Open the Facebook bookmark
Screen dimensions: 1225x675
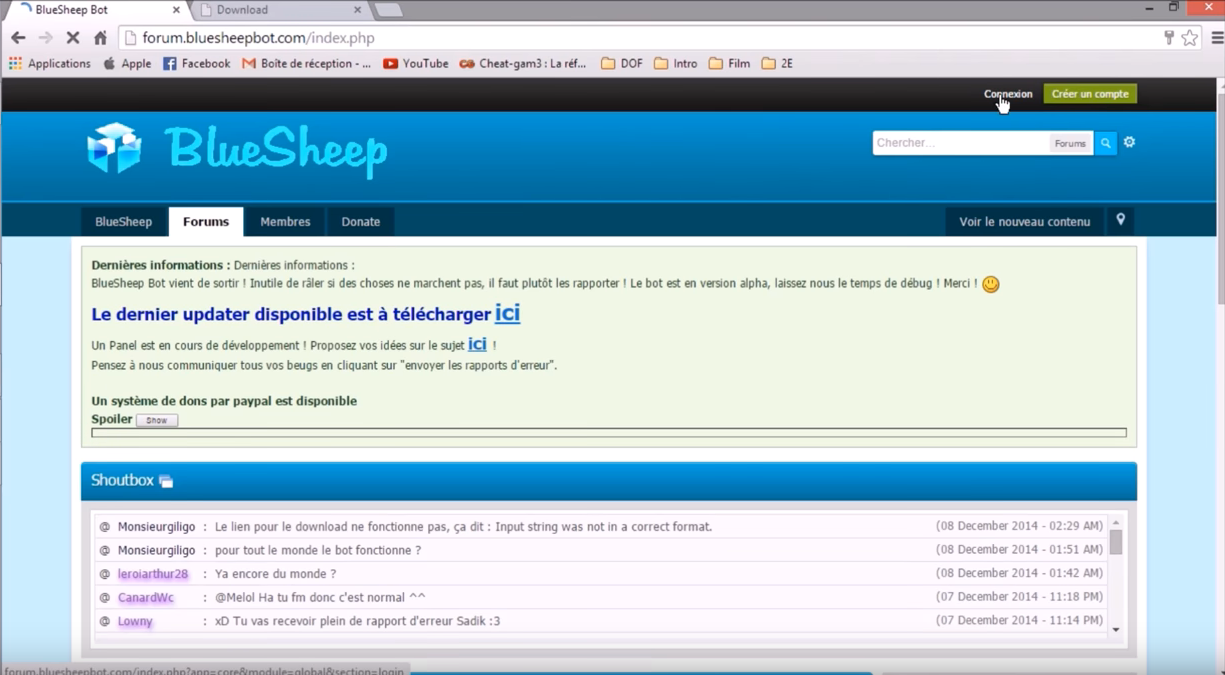tap(196, 63)
